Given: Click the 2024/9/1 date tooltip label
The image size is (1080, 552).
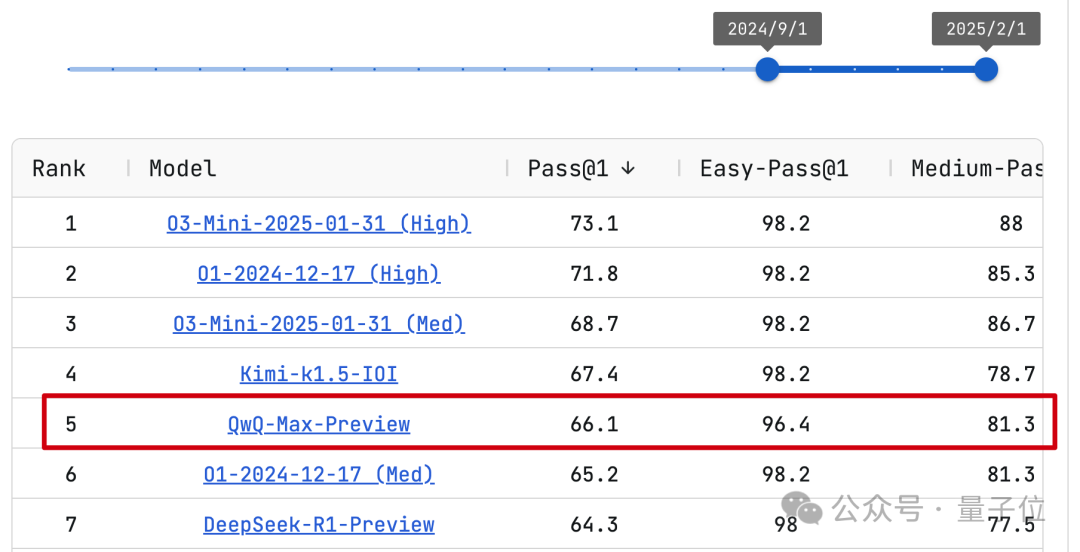Looking at the screenshot, I should pyautogui.click(x=767, y=28).
